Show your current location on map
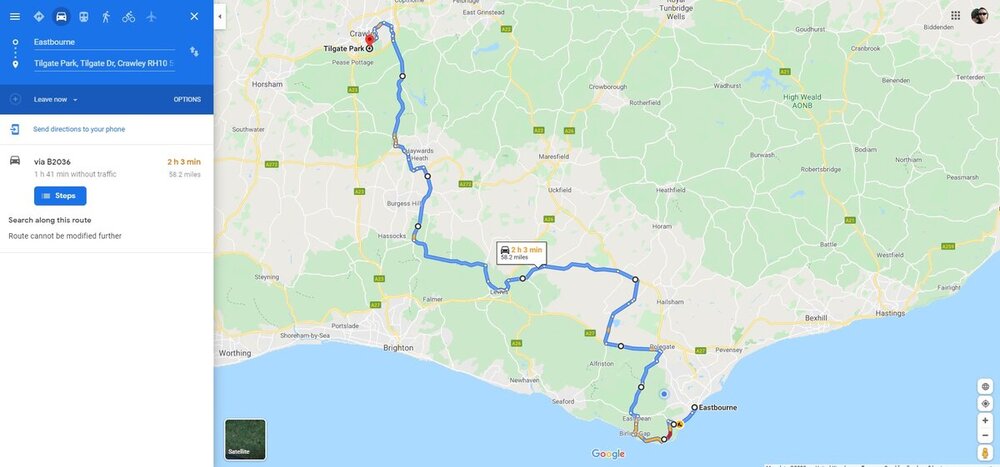The width and height of the screenshot is (1000, 467). point(985,403)
